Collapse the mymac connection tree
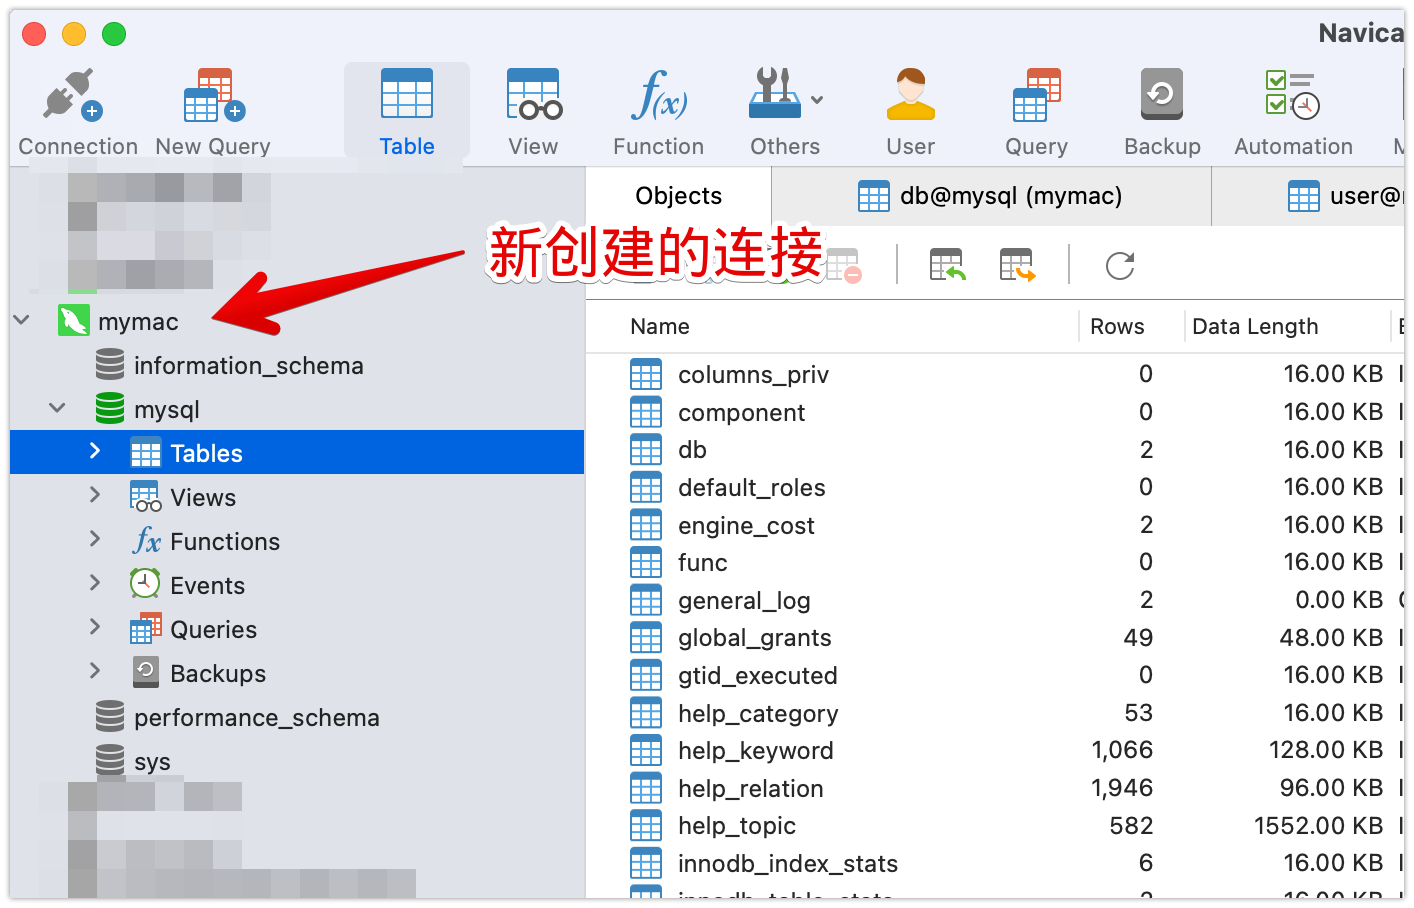 (22, 321)
